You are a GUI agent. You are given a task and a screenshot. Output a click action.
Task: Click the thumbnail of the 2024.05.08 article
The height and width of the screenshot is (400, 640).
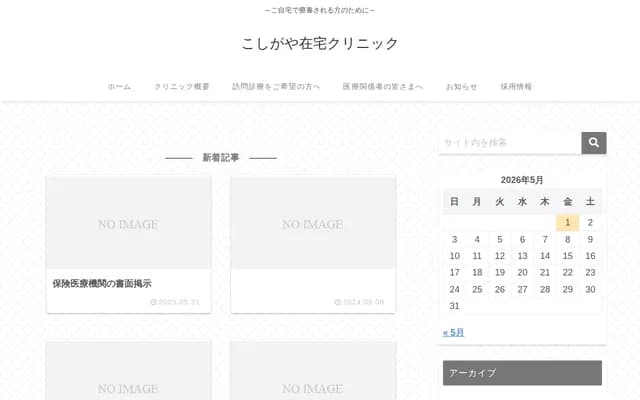[313, 223]
